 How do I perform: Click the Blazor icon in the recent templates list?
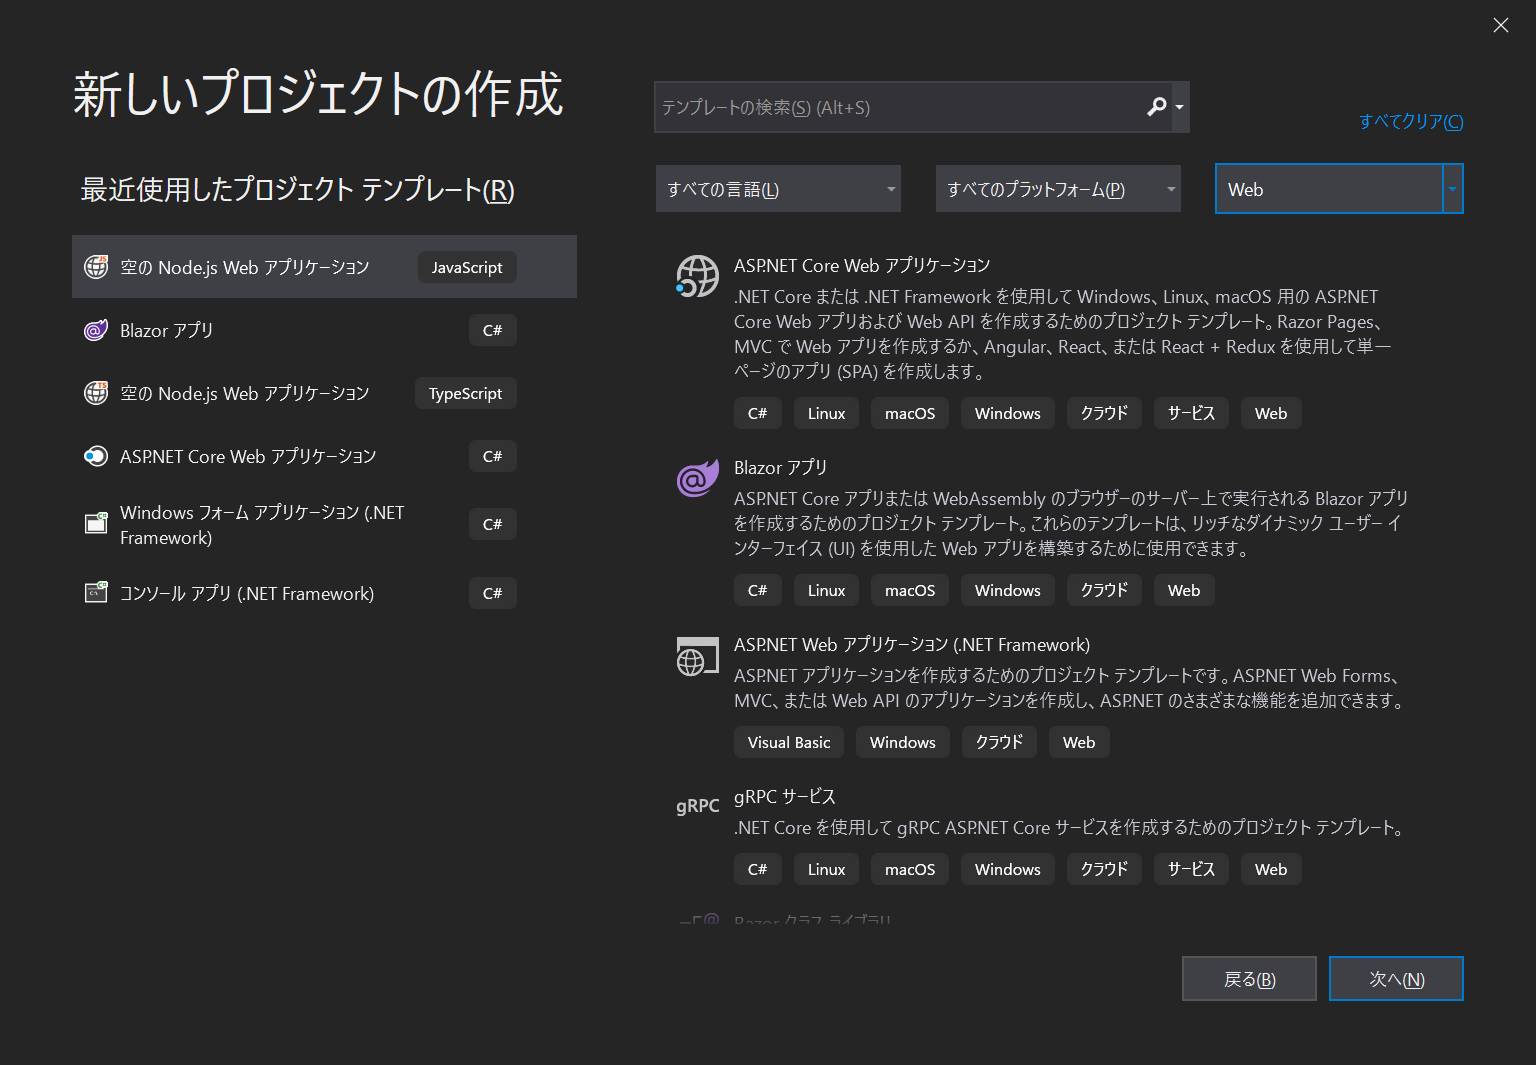pyautogui.click(x=96, y=330)
